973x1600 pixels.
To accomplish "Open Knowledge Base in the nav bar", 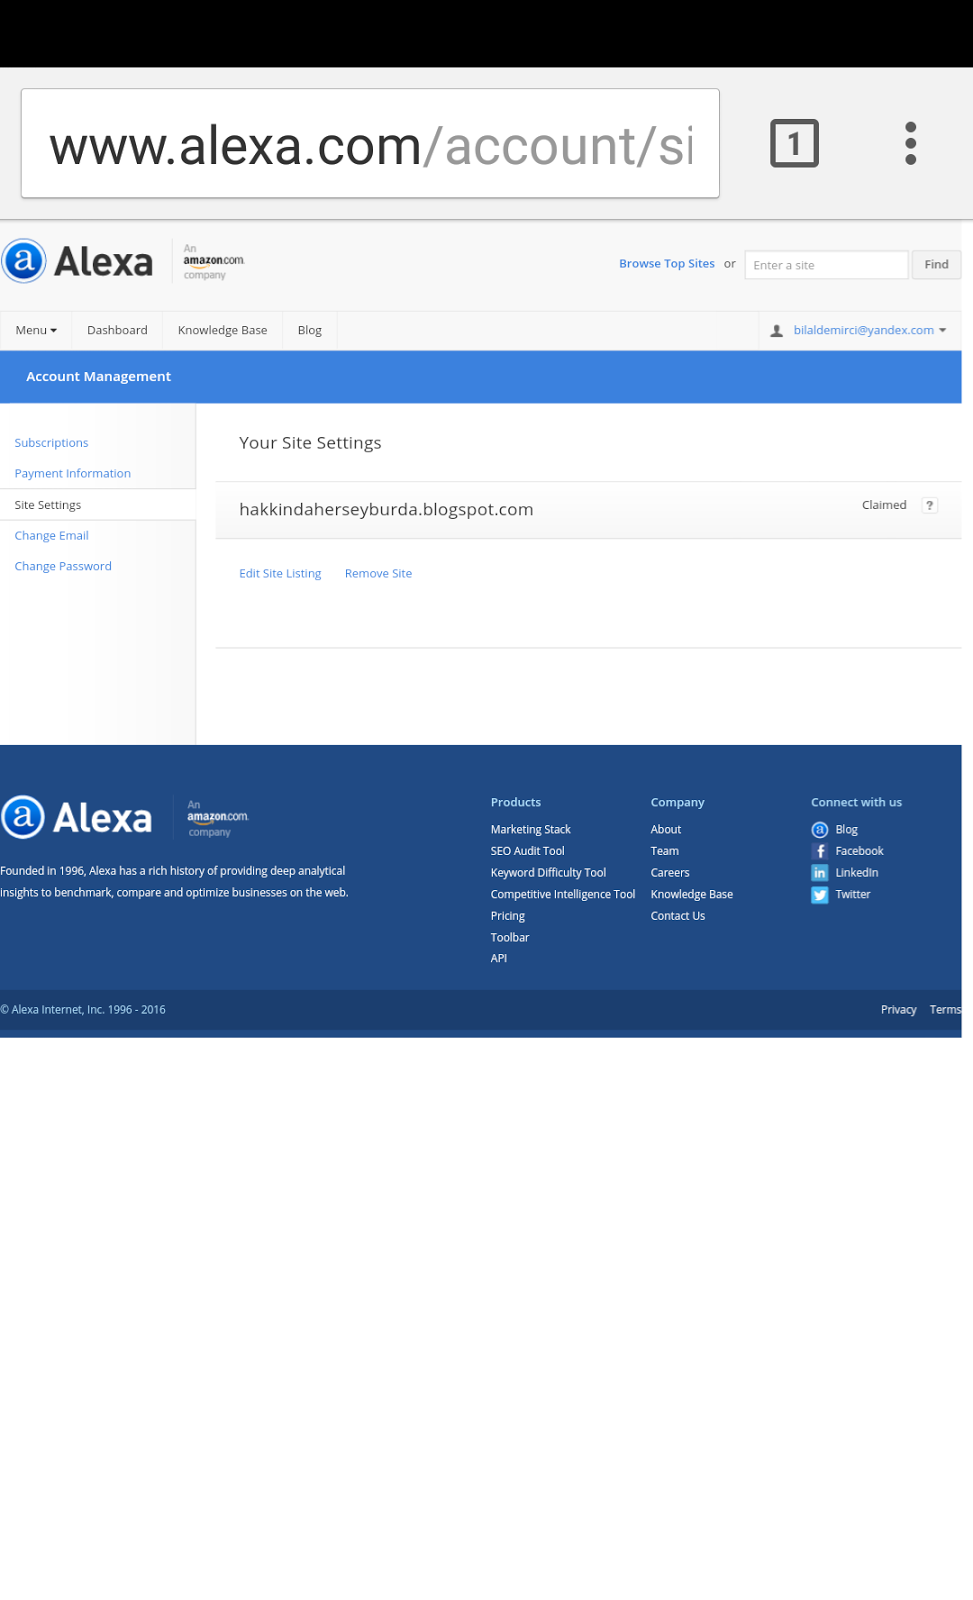I will pyautogui.click(x=222, y=330).
